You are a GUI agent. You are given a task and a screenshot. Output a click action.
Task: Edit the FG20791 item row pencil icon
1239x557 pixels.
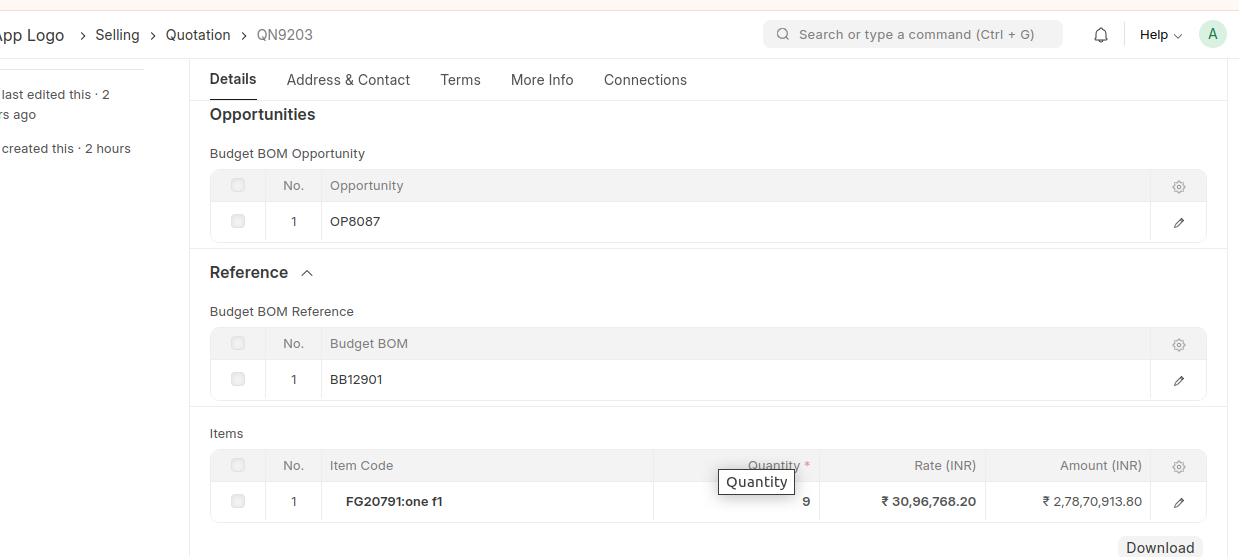[1179, 503]
